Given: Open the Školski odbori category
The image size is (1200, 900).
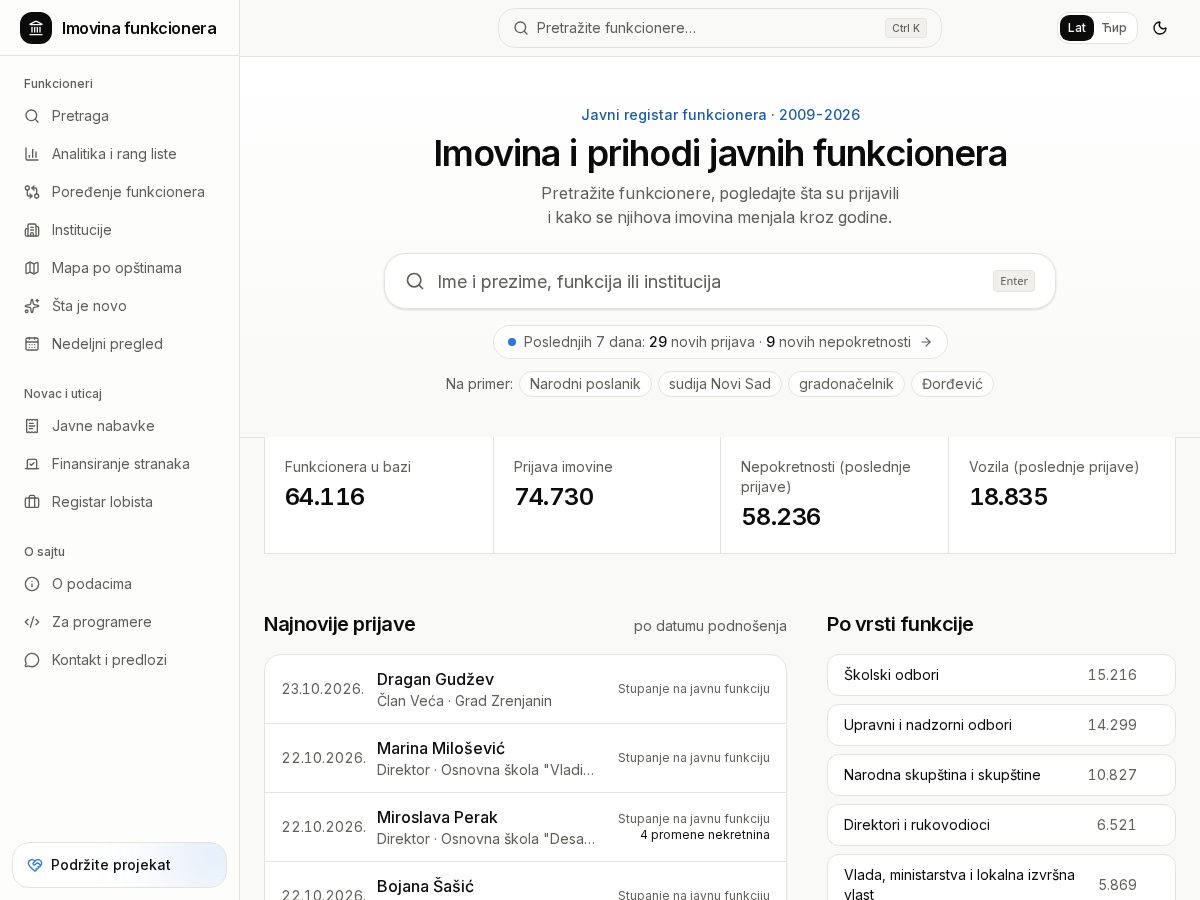Looking at the screenshot, I should tap(1001, 675).
